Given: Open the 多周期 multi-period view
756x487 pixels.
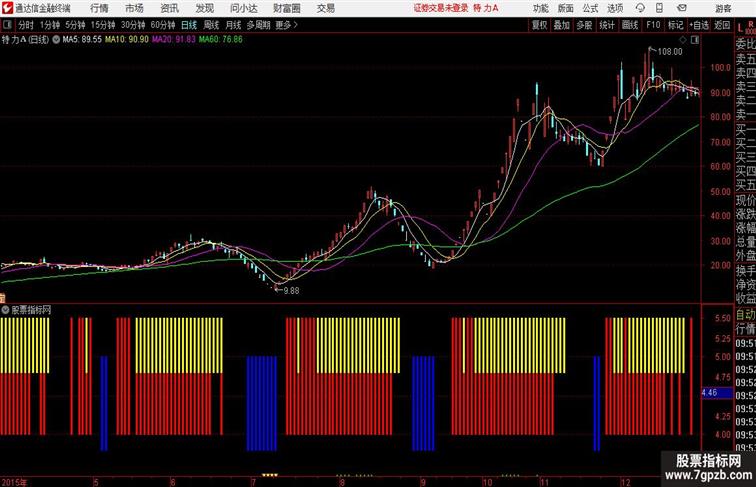Looking at the screenshot, I should [258, 25].
